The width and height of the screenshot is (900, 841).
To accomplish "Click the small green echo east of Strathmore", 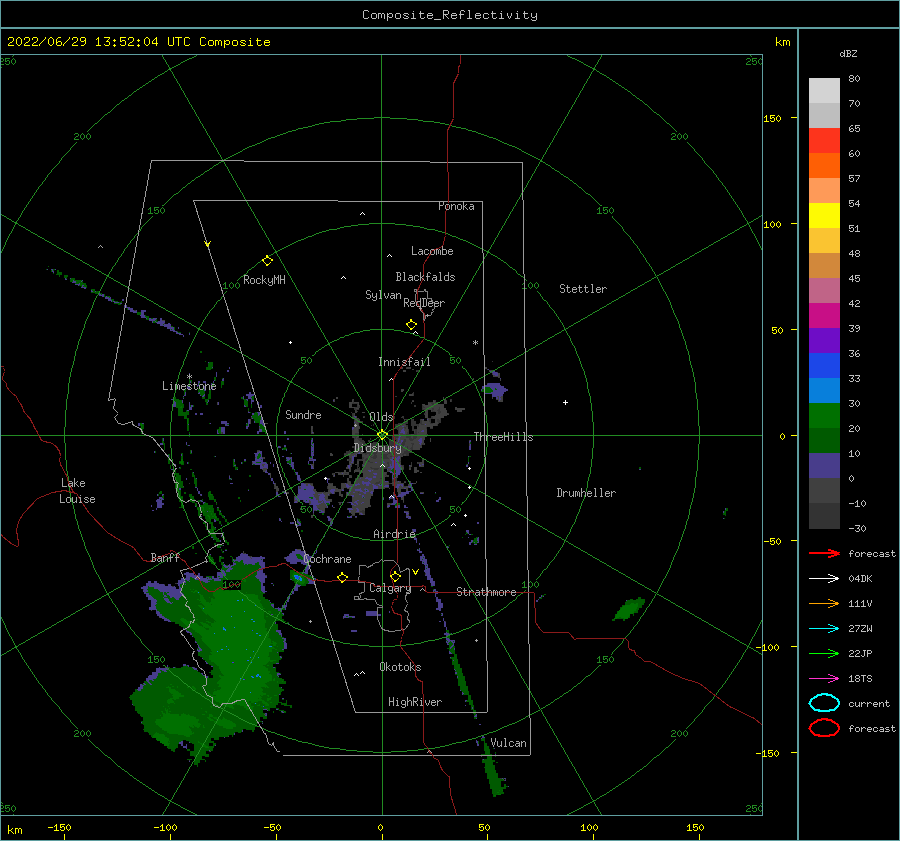I will (x=629, y=609).
